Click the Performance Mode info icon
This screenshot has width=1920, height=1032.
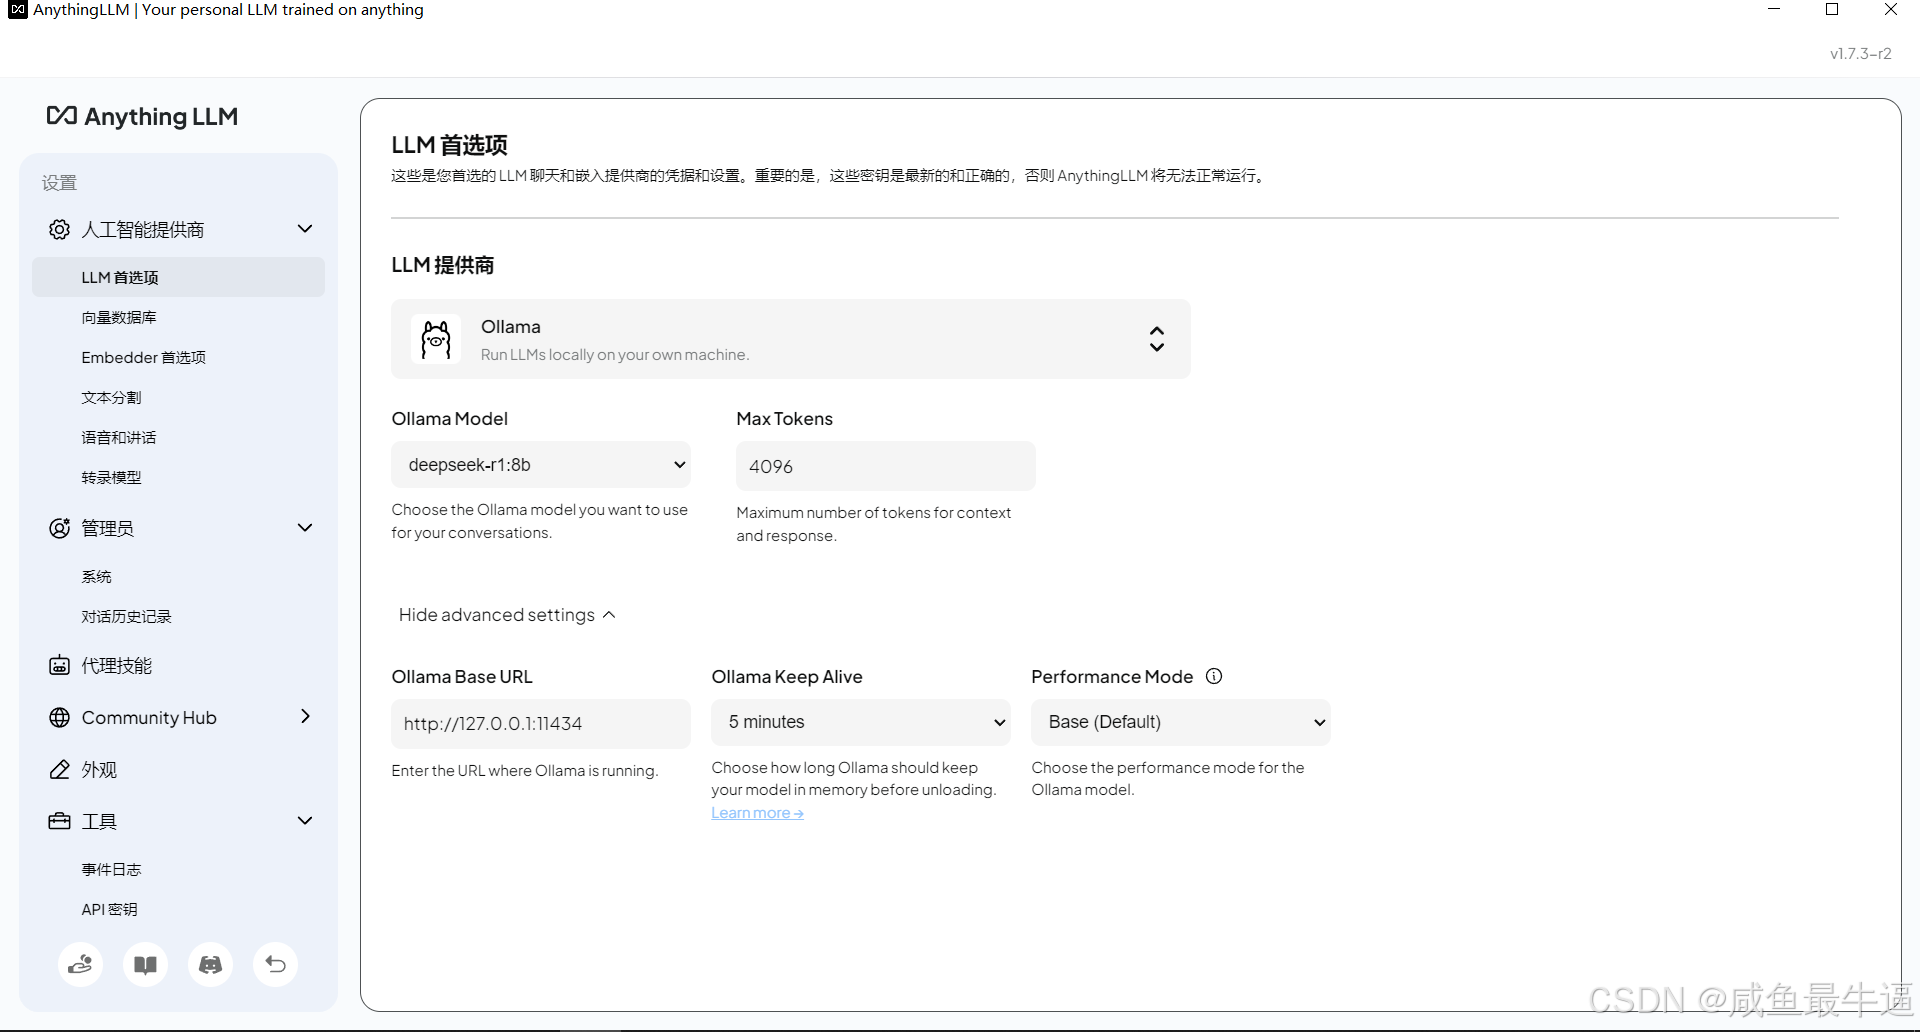(x=1214, y=676)
